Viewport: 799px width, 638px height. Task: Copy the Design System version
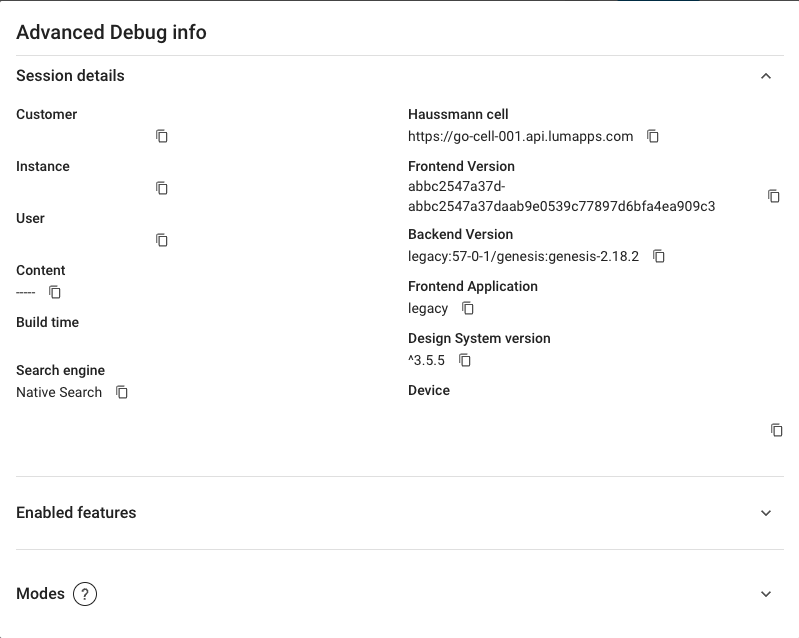[x=465, y=360]
